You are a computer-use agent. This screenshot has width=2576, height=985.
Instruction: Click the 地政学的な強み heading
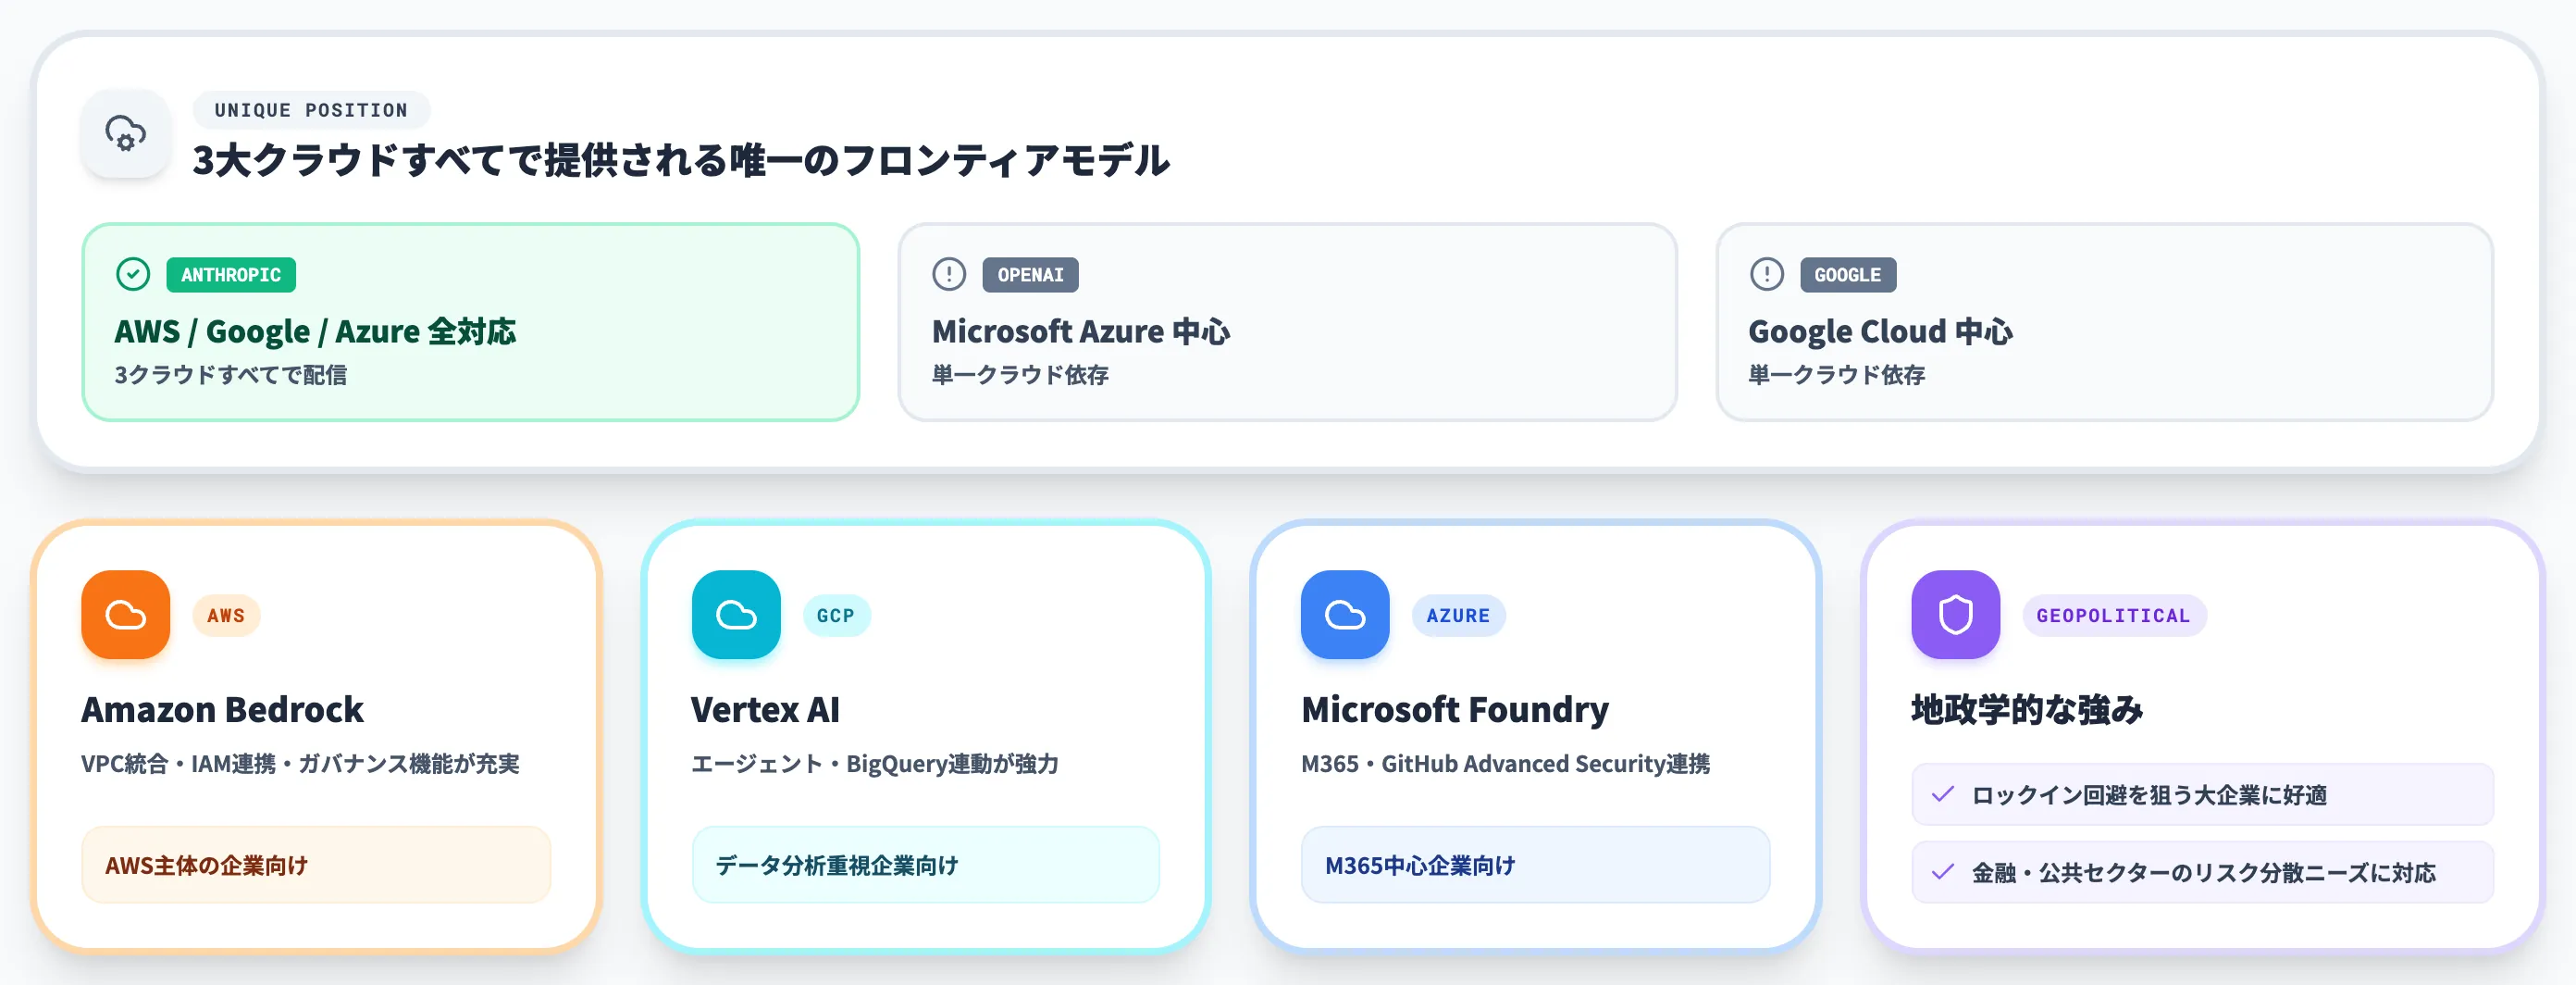tap(2027, 710)
